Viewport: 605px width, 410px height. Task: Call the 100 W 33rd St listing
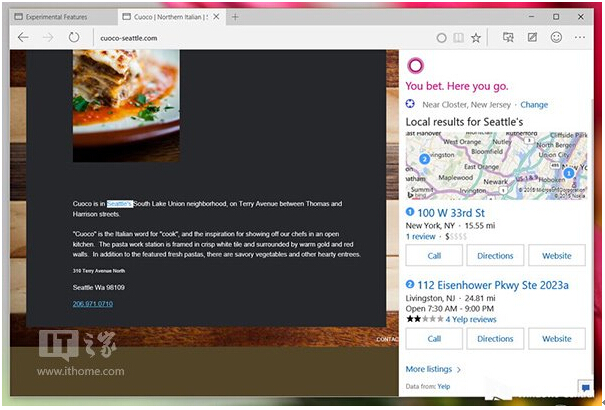point(434,255)
